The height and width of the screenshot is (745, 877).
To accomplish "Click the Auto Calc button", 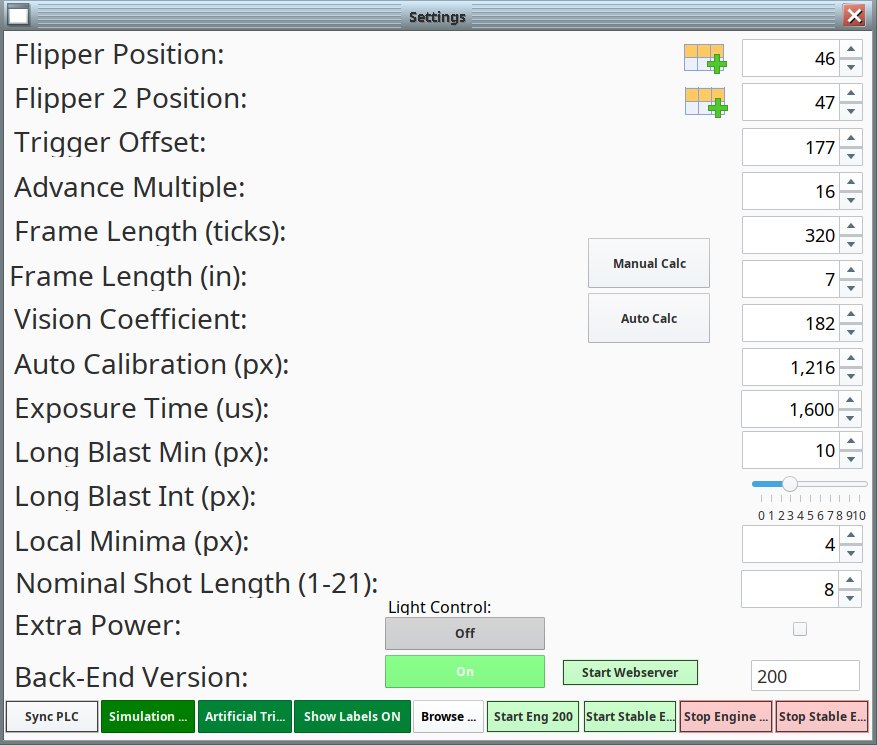I will (x=649, y=318).
